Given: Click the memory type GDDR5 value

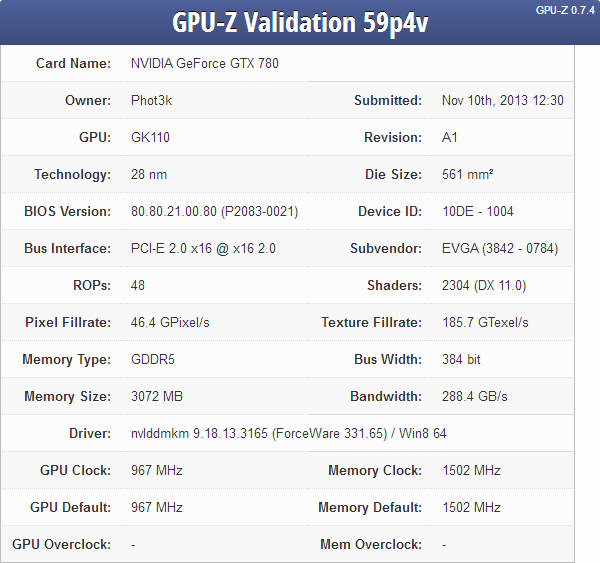Looking at the screenshot, I should click(153, 359).
